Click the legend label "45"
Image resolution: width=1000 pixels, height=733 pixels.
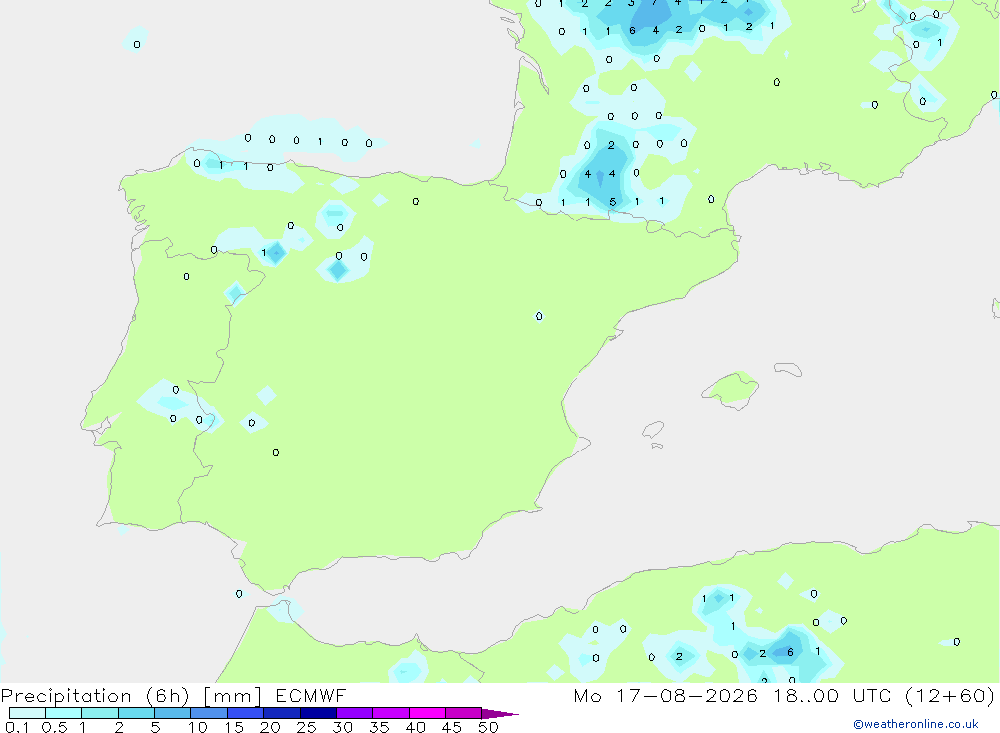pos(452,727)
